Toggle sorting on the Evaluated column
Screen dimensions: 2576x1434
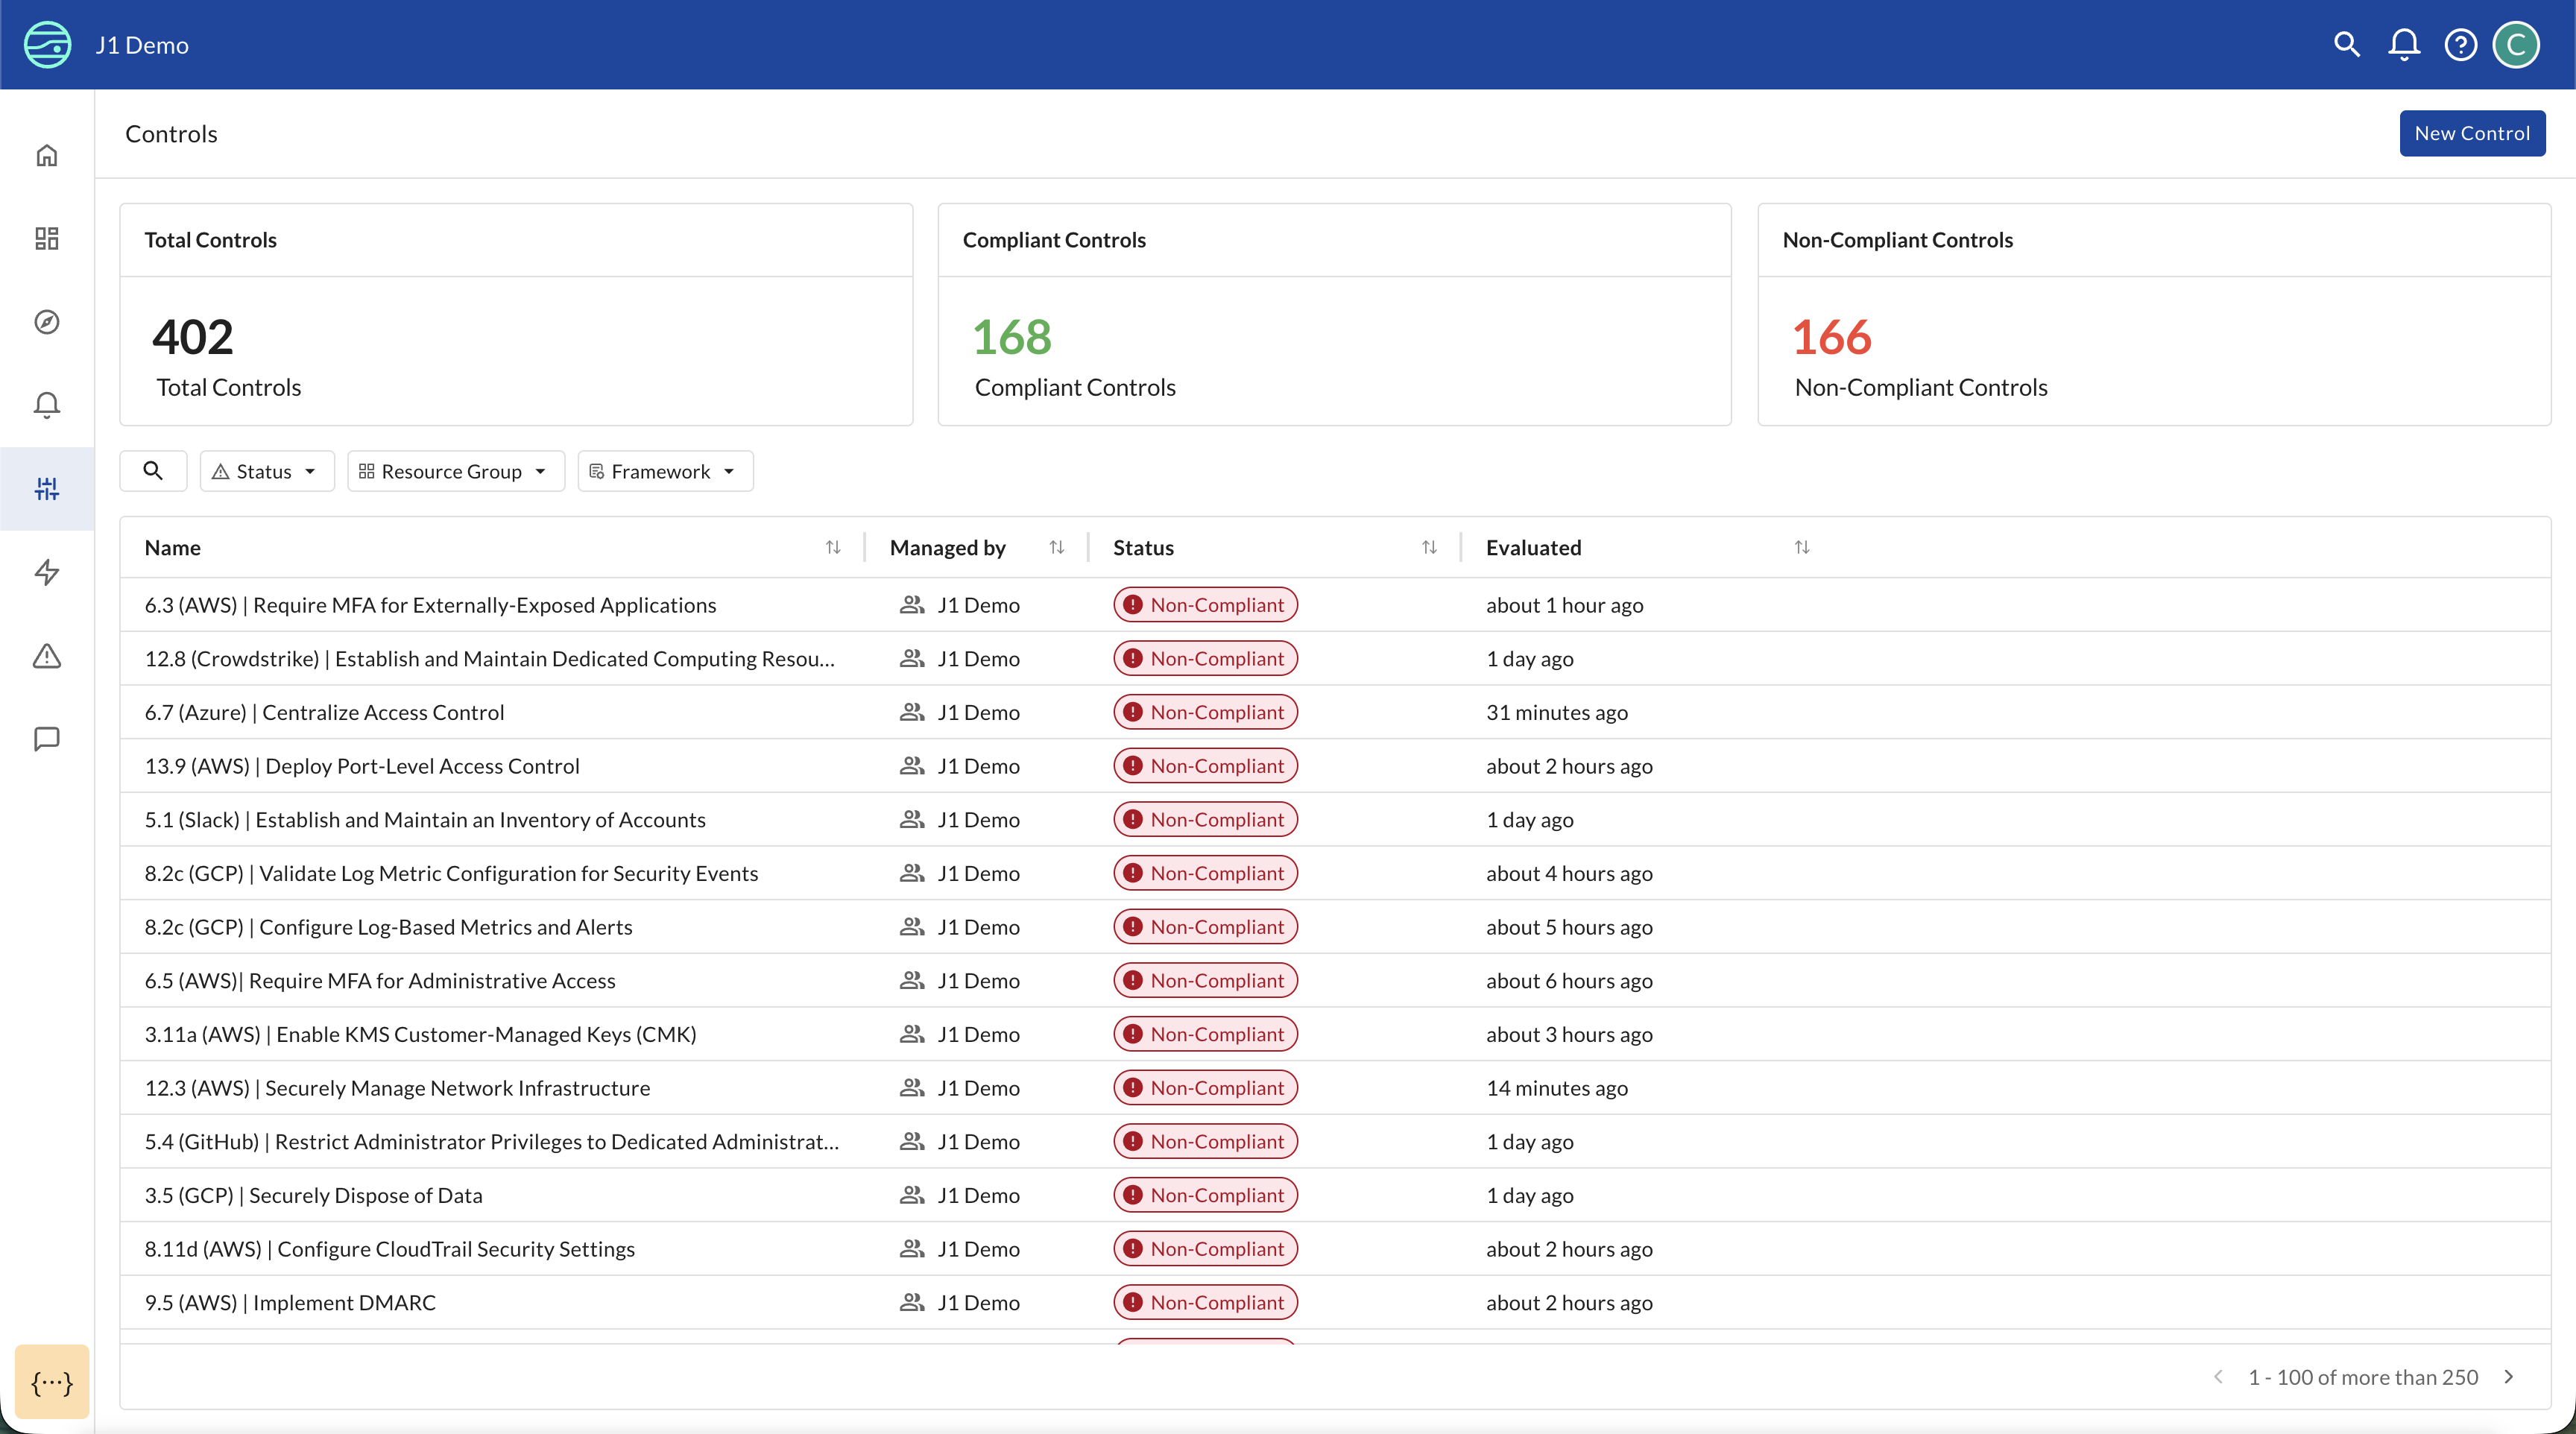pyautogui.click(x=1801, y=547)
